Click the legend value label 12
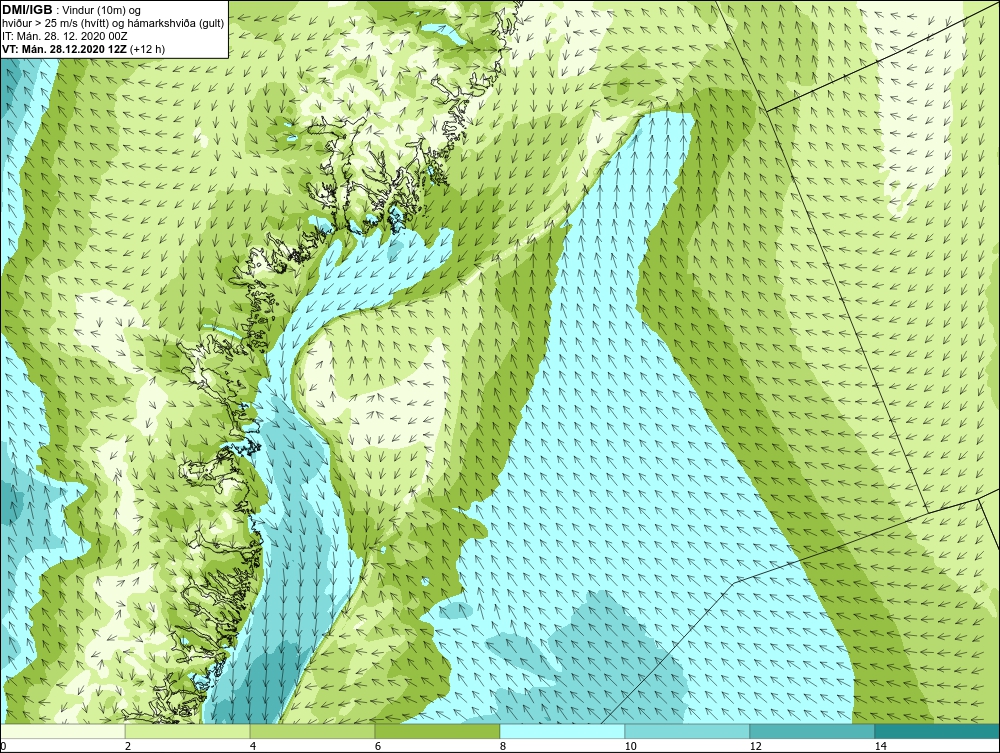The image size is (1000, 753). (x=755, y=746)
